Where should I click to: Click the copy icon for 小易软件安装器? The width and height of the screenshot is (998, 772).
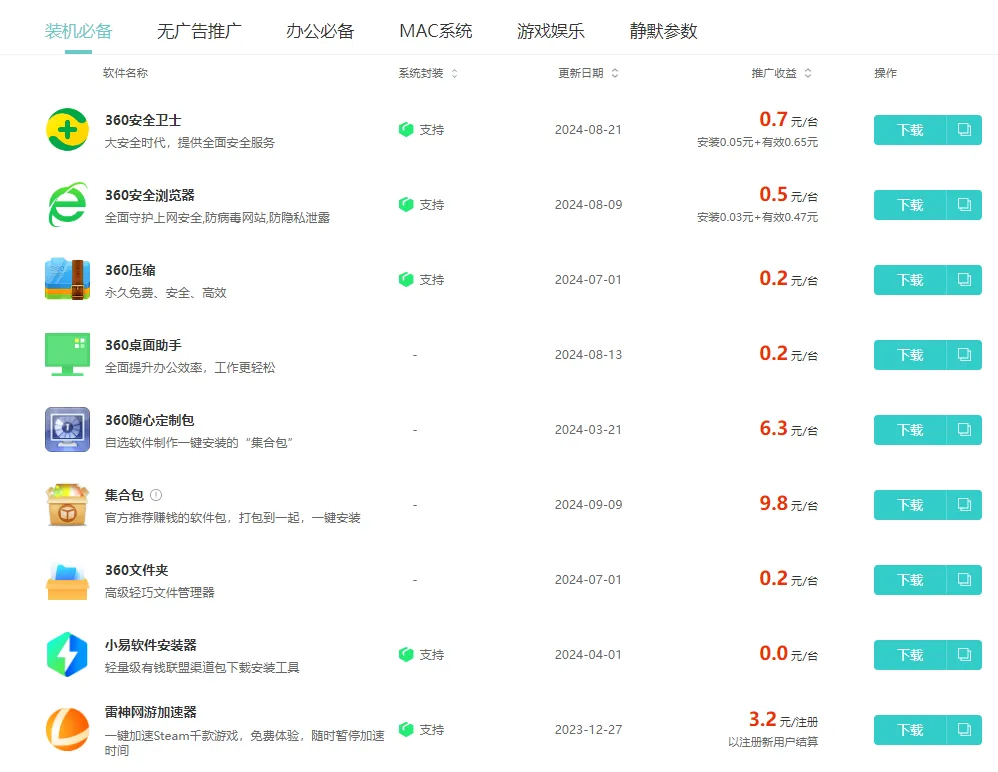[964, 655]
